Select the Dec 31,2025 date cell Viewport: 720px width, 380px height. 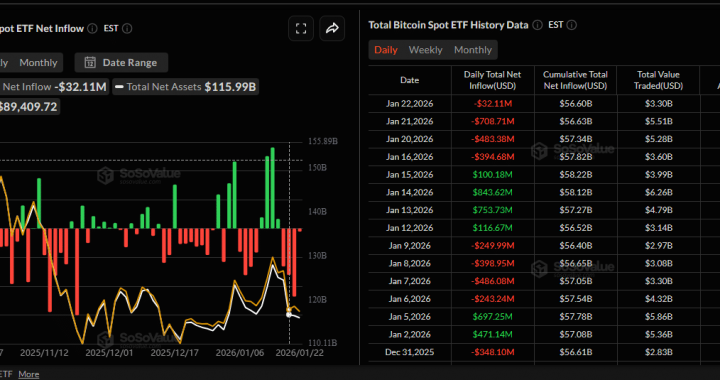[410, 352]
